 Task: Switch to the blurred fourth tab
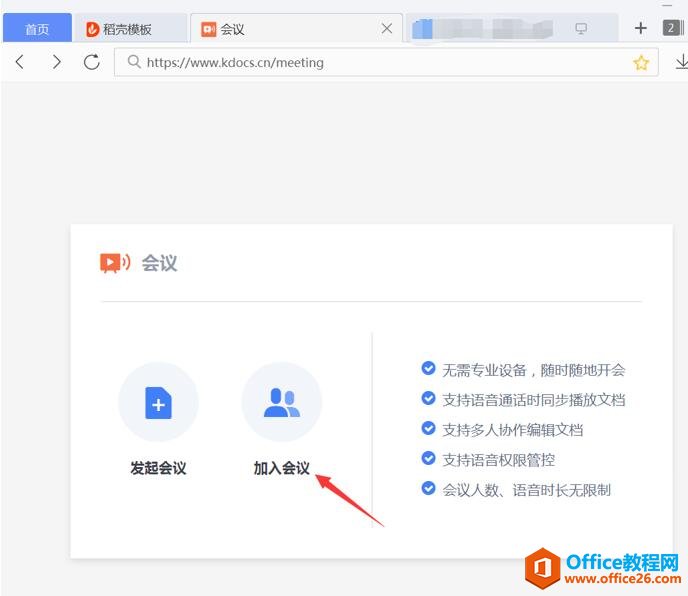click(x=511, y=29)
